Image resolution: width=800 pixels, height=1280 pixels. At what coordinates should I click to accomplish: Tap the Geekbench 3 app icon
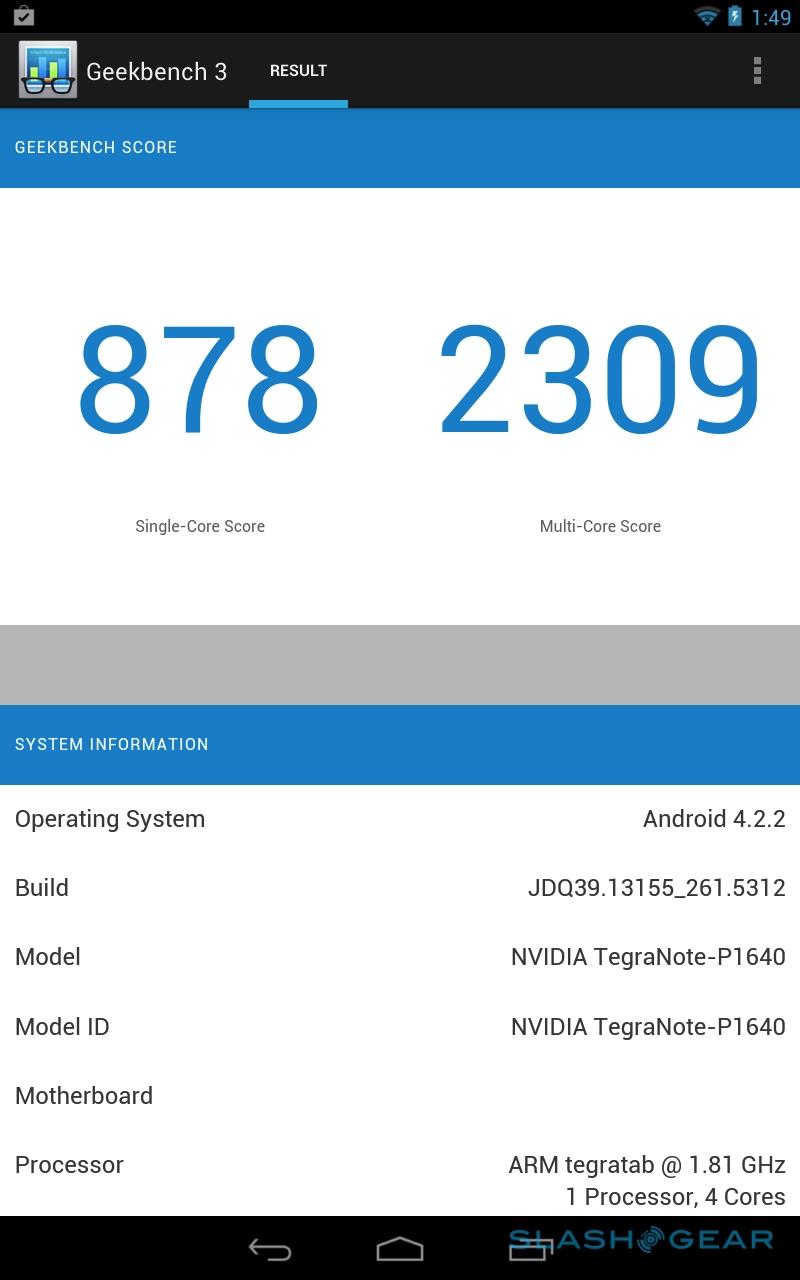pos(47,70)
